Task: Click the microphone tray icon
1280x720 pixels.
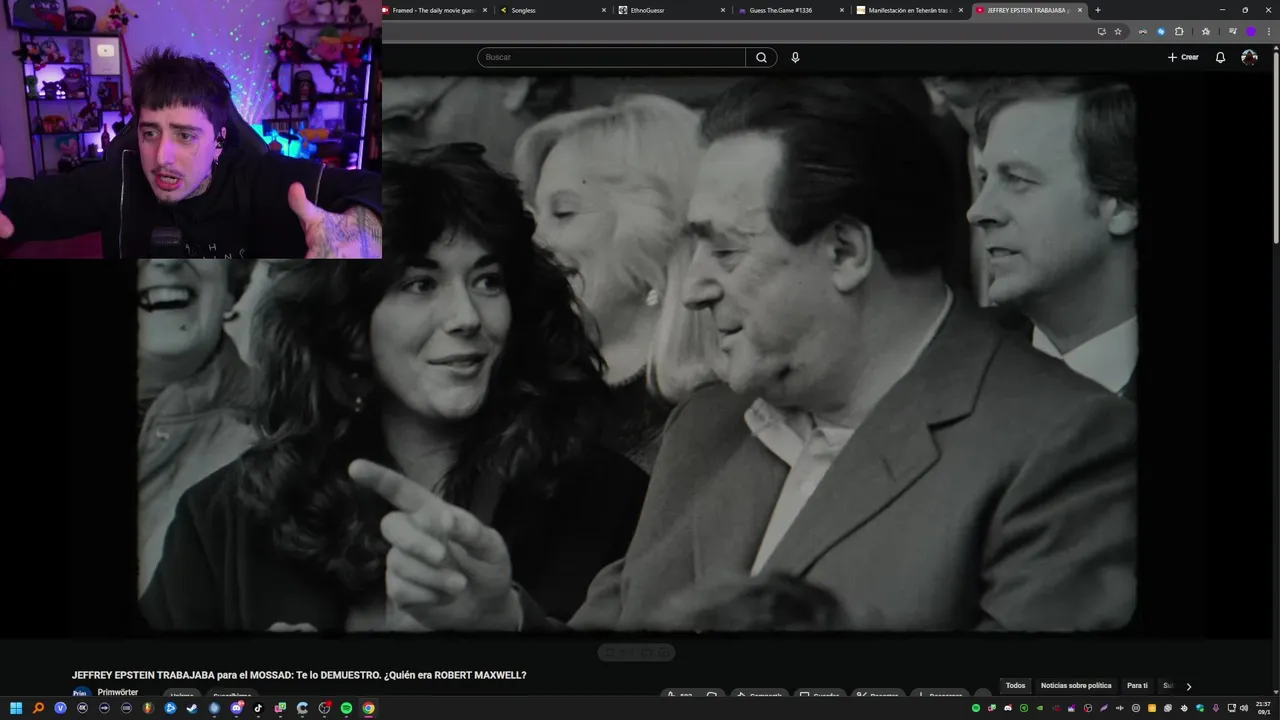Action: coord(1215,708)
